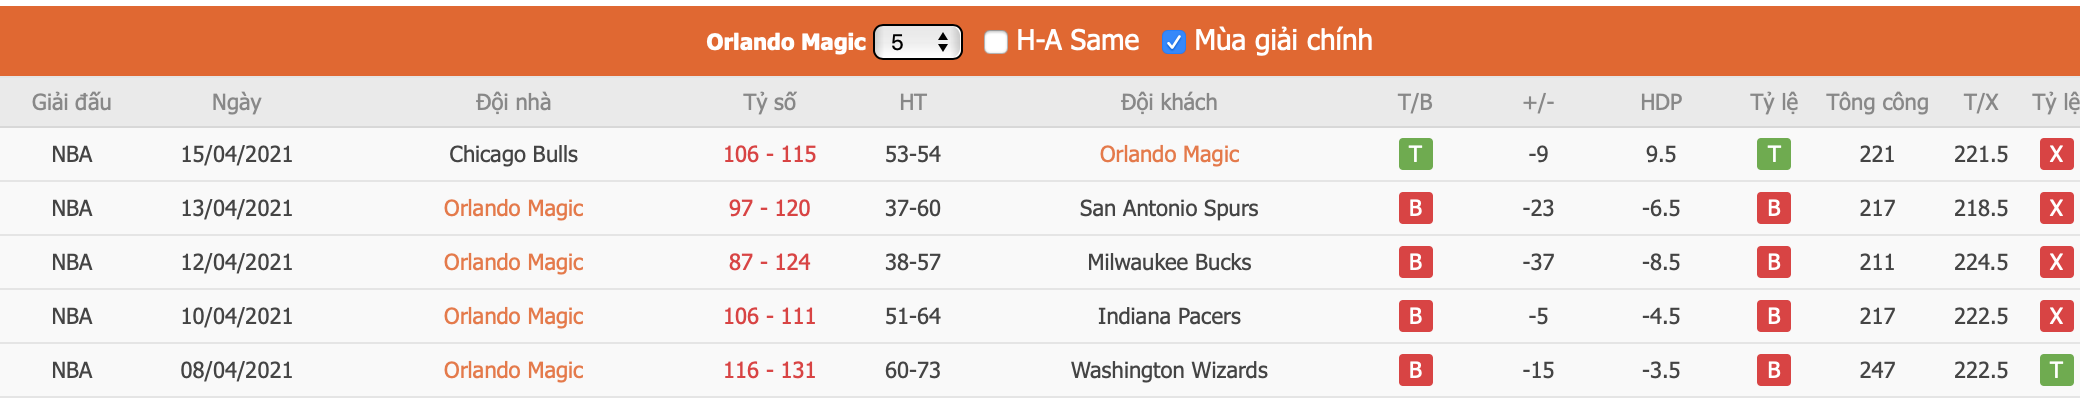Screen dimensions: 2082x400
Task: Click green T badge in Washington Wizards row T/X column
Action: click(x=2056, y=370)
